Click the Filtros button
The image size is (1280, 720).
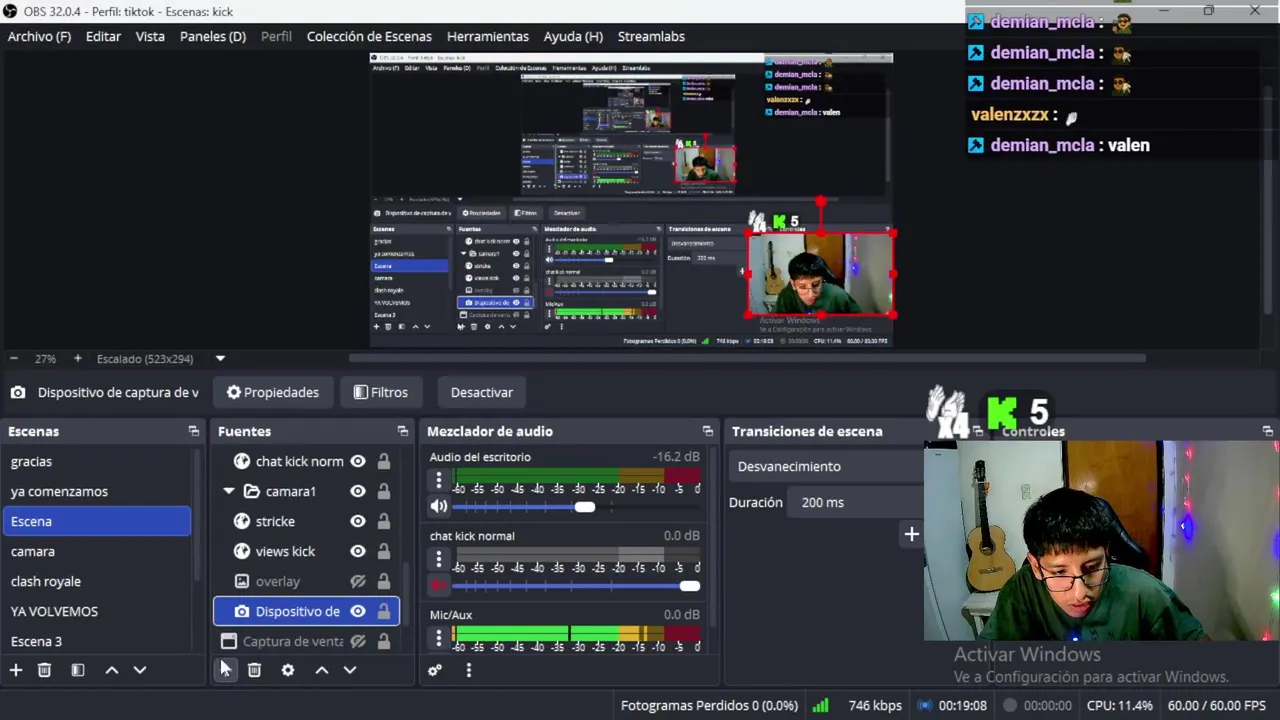click(x=381, y=392)
